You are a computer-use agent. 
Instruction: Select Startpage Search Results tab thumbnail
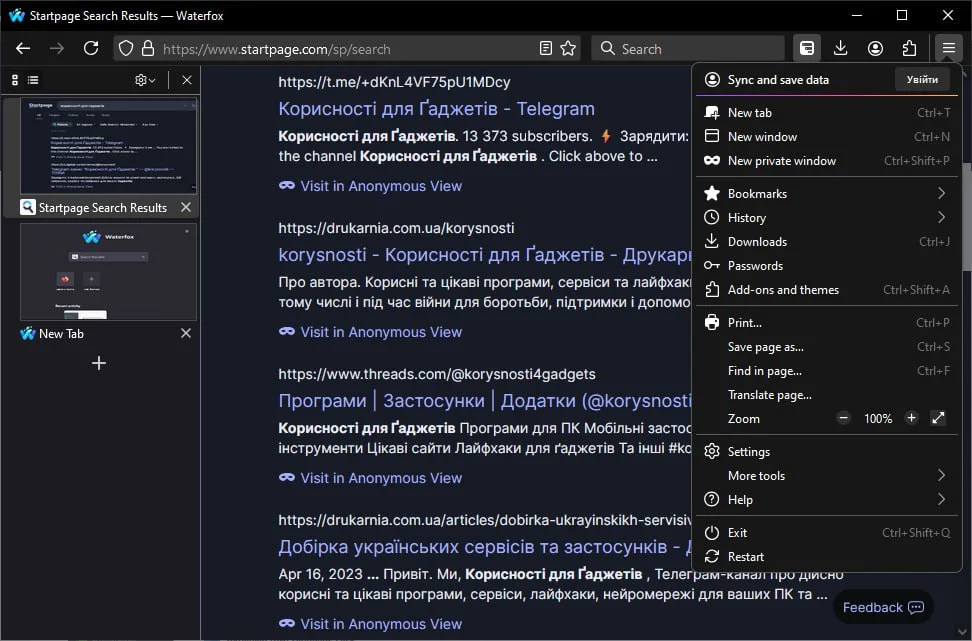[x=108, y=146]
